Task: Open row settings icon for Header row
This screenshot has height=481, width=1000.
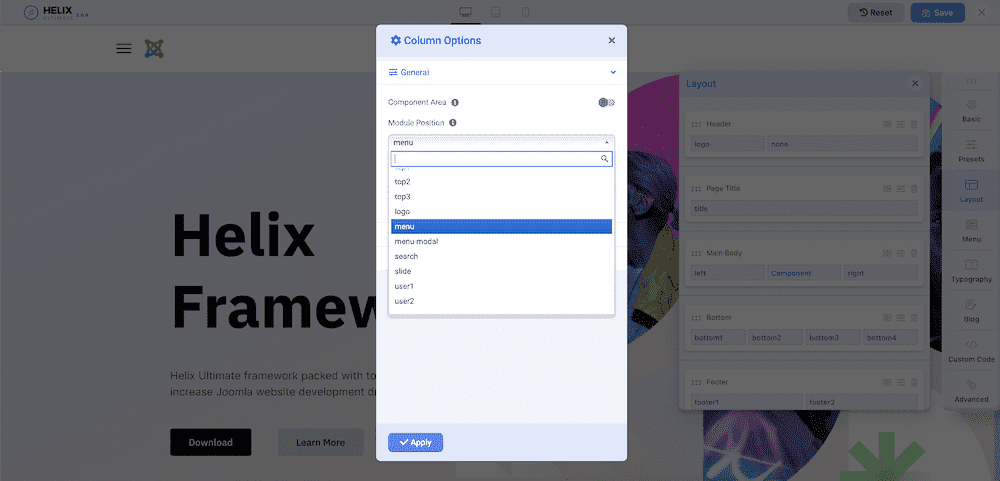Action: pos(901,124)
